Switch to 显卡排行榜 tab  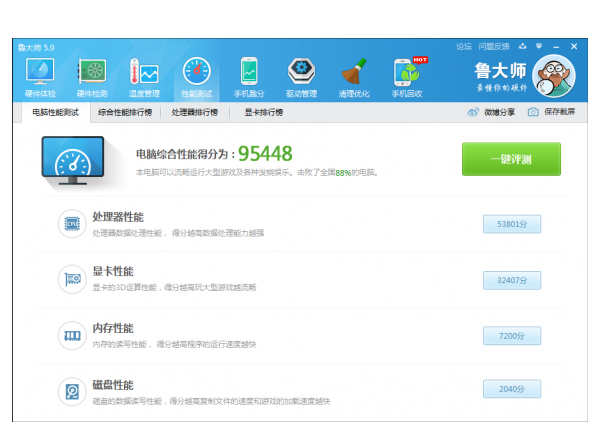(x=264, y=112)
